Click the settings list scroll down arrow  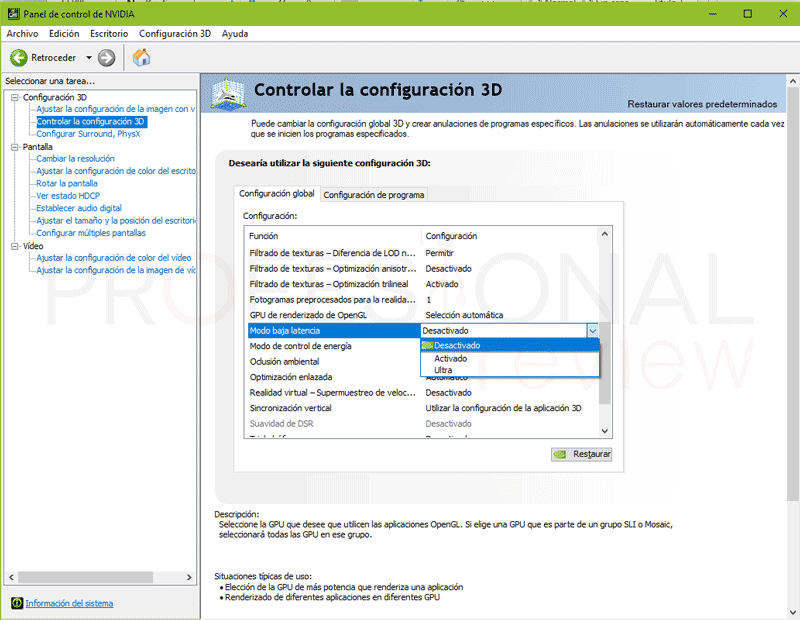(x=605, y=431)
